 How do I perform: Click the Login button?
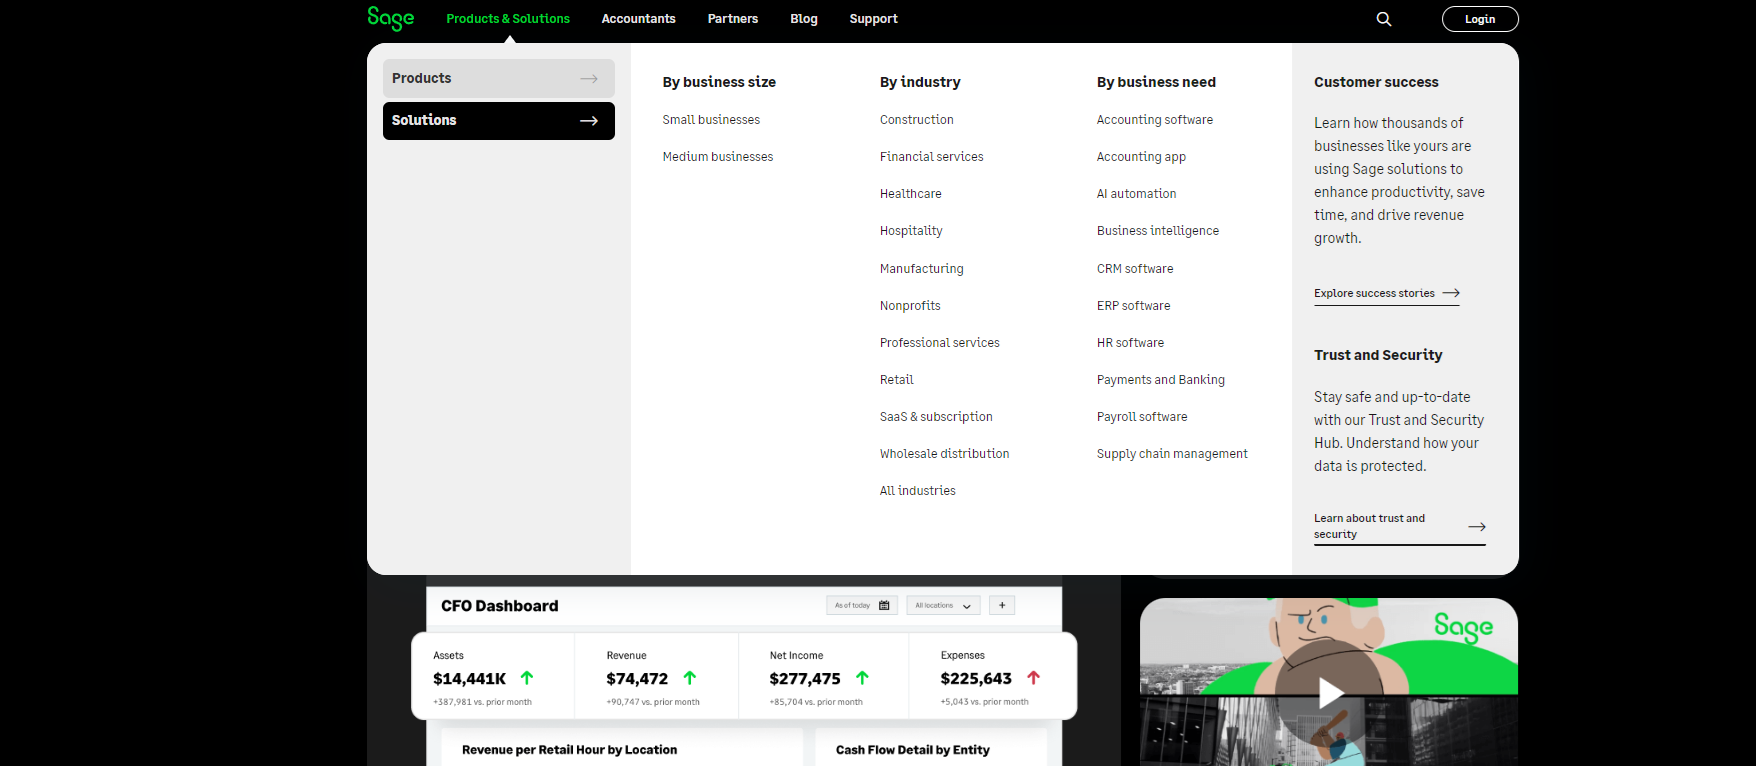point(1480,19)
